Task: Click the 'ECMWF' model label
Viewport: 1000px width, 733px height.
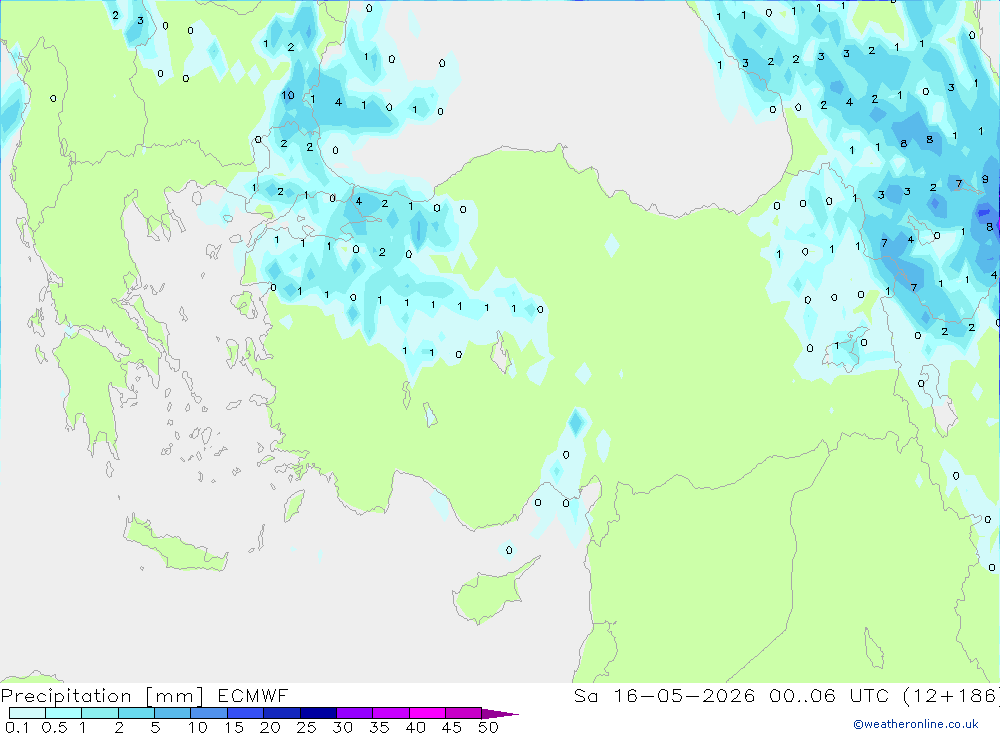Action: point(253,695)
